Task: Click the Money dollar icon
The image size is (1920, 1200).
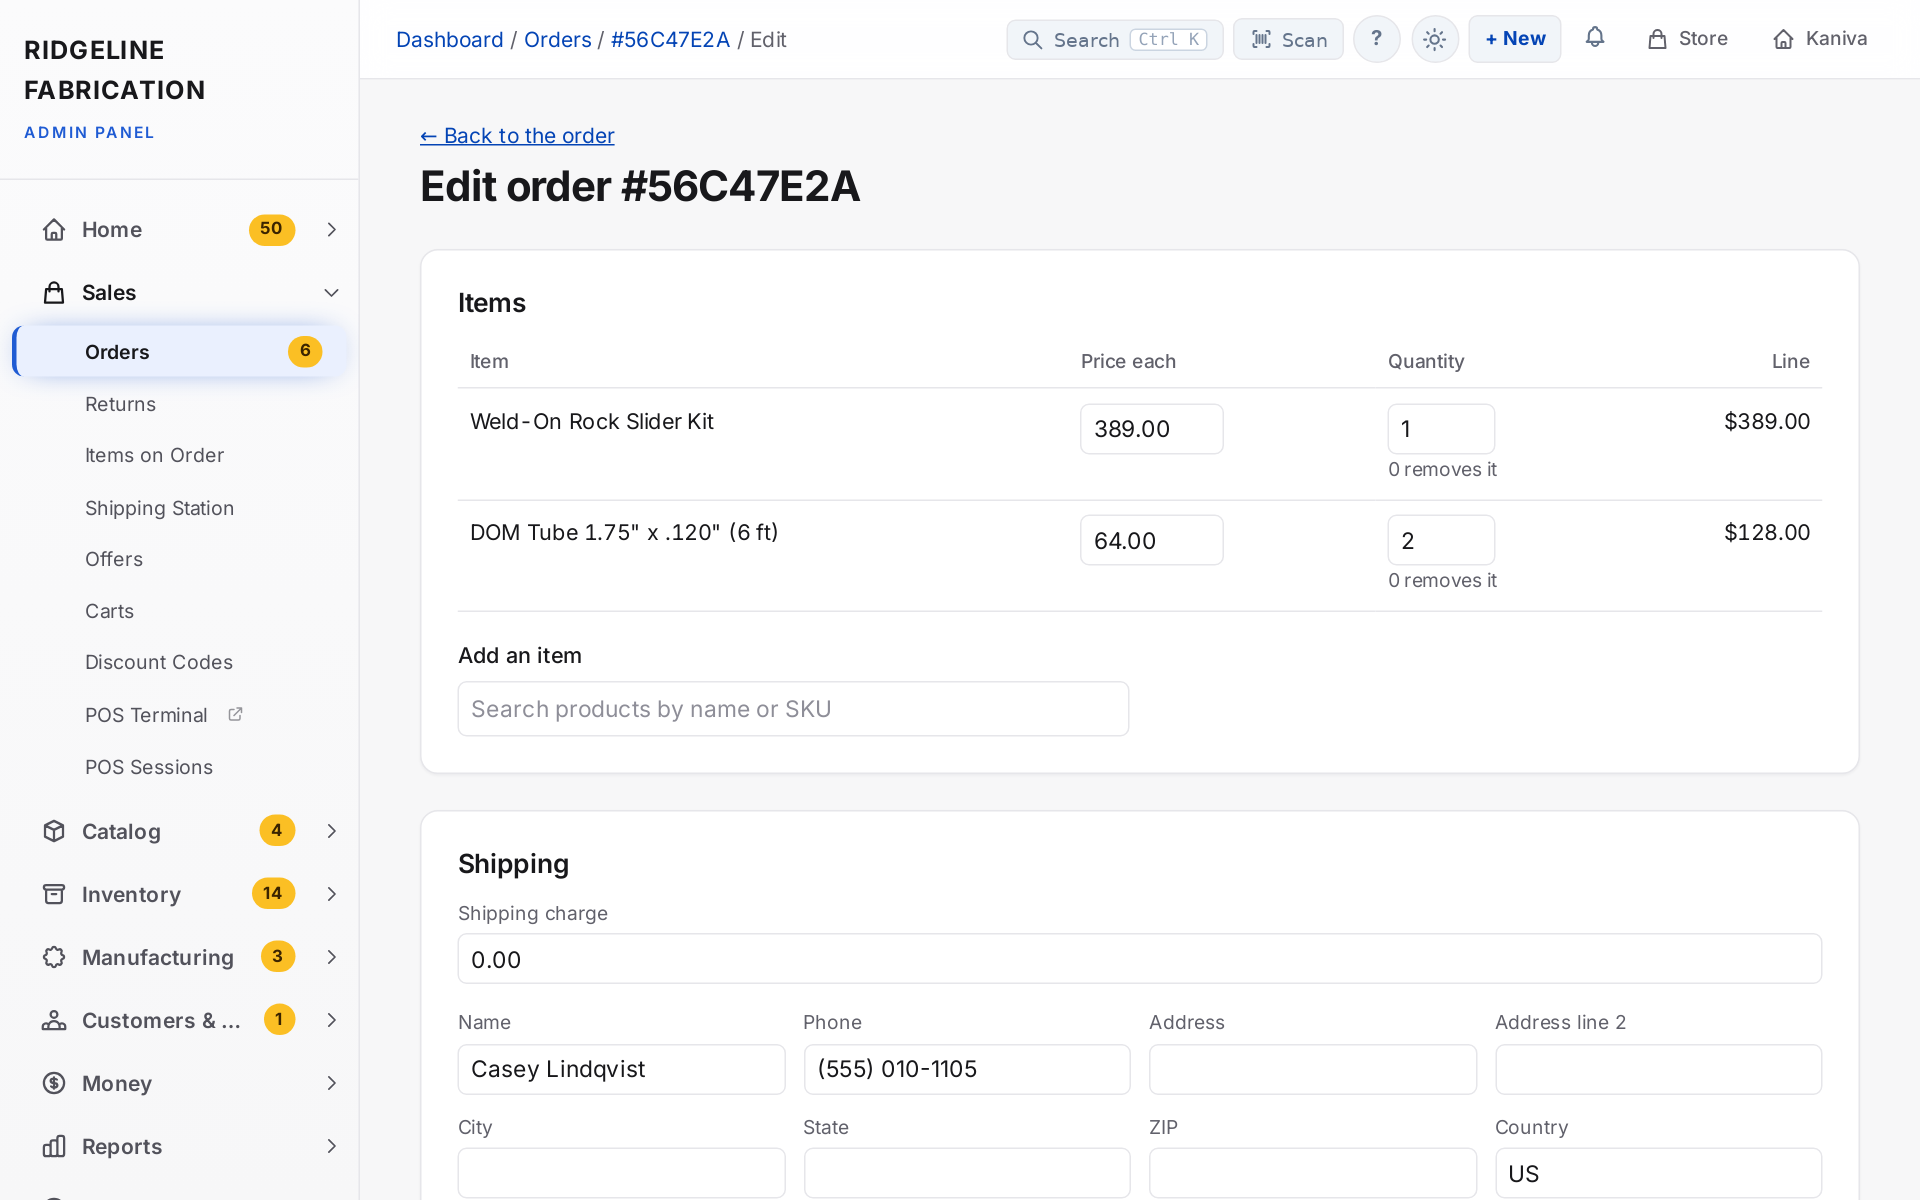Action: [54, 1083]
